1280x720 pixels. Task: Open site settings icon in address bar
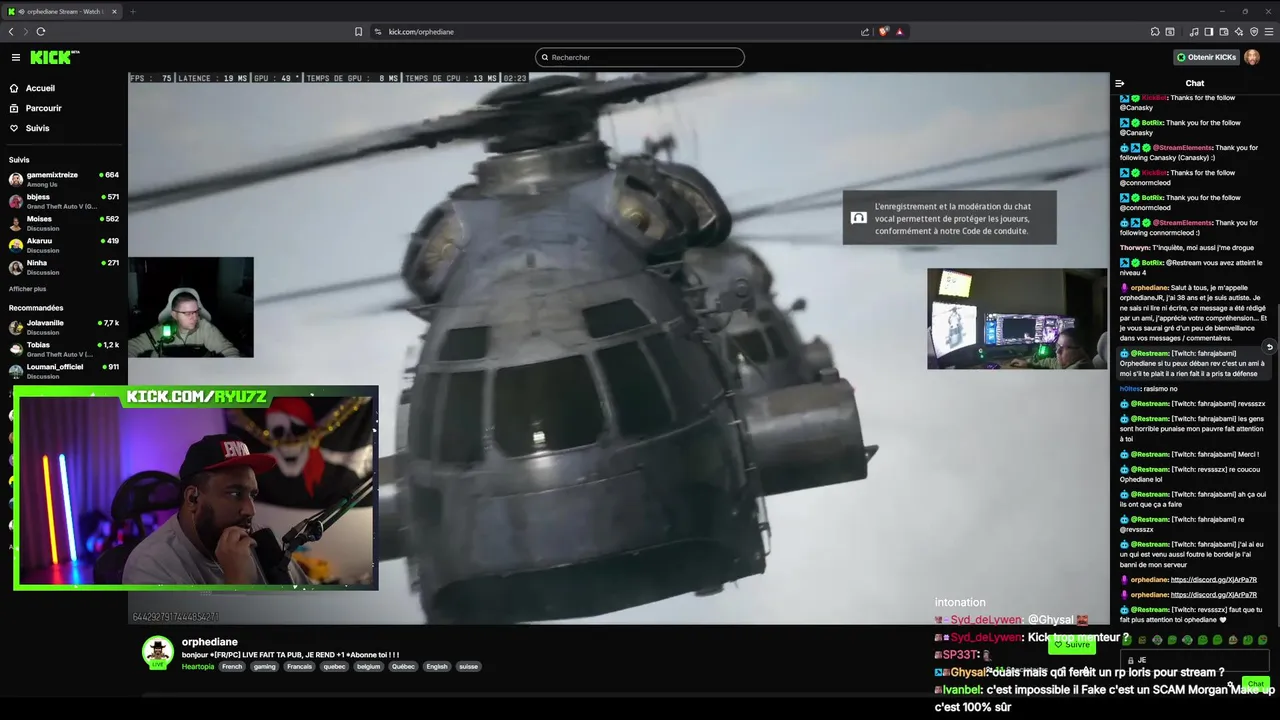coord(378,31)
